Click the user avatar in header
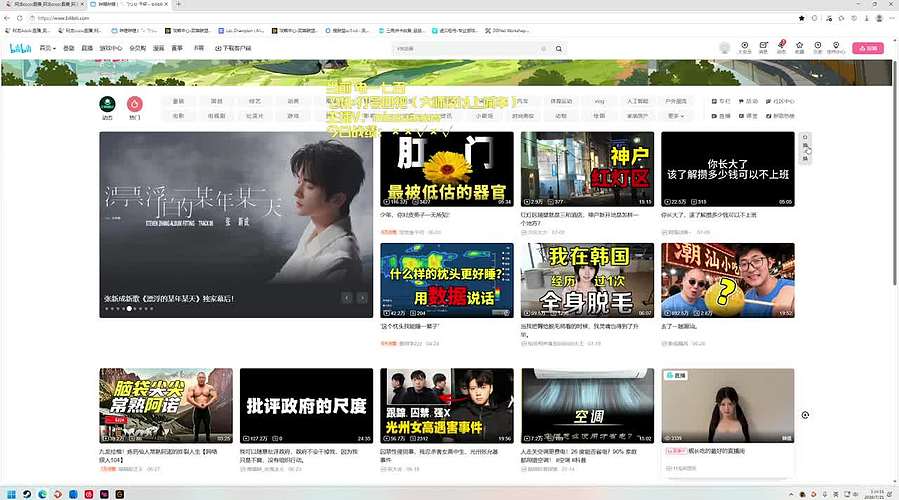The image size is (899, 500). [725, 48]
